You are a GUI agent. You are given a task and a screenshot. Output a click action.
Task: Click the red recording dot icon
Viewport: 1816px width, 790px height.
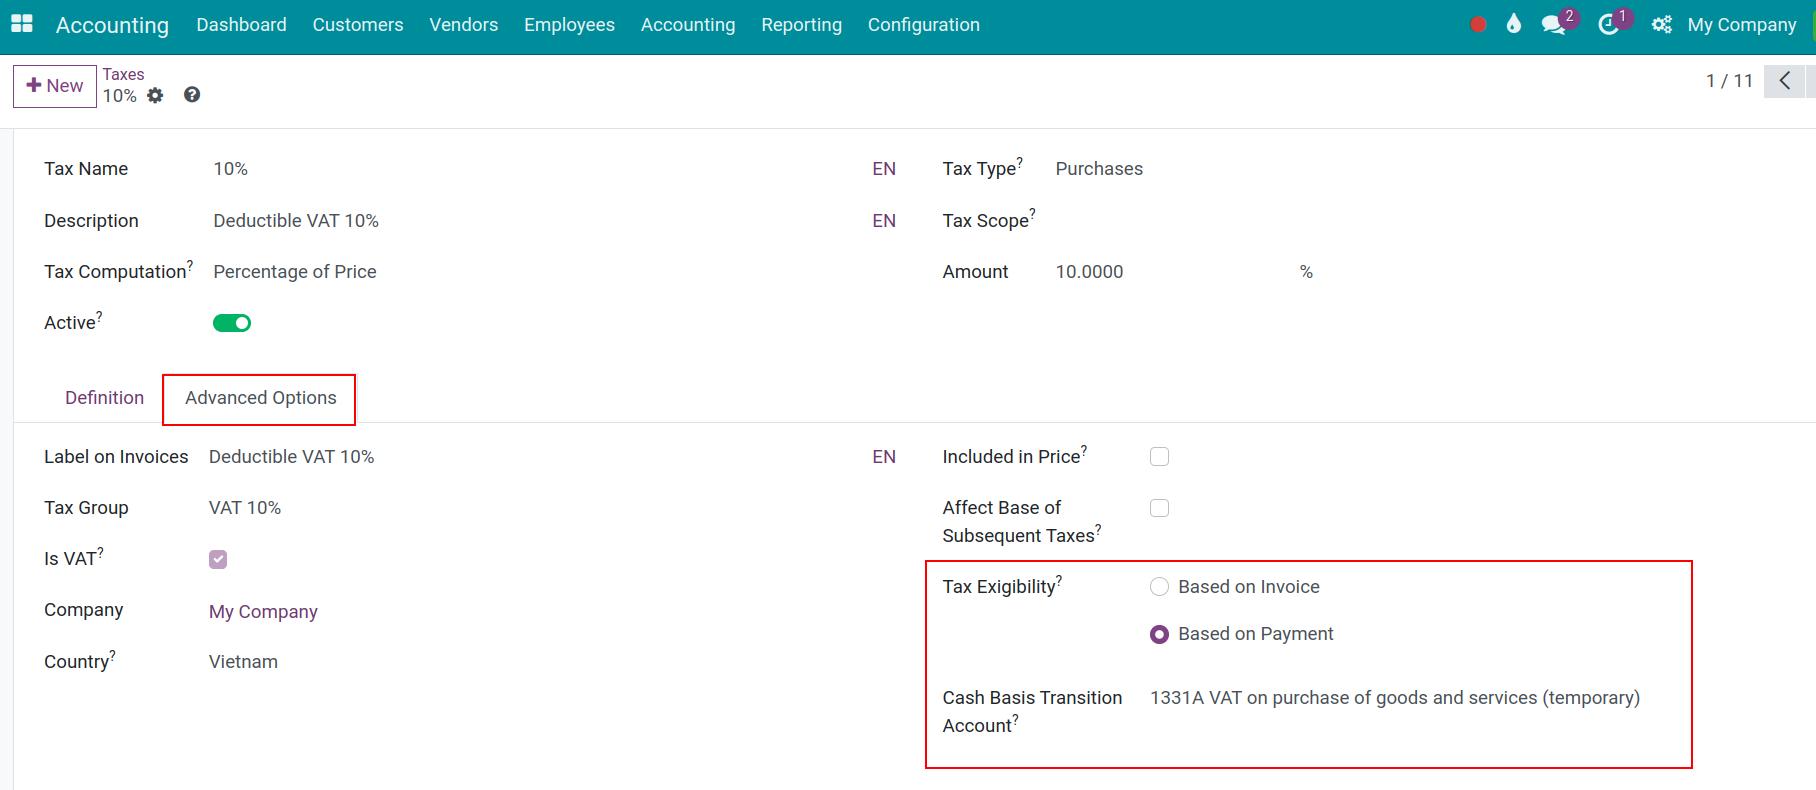pyautogui.click(x=1478, y=25)
